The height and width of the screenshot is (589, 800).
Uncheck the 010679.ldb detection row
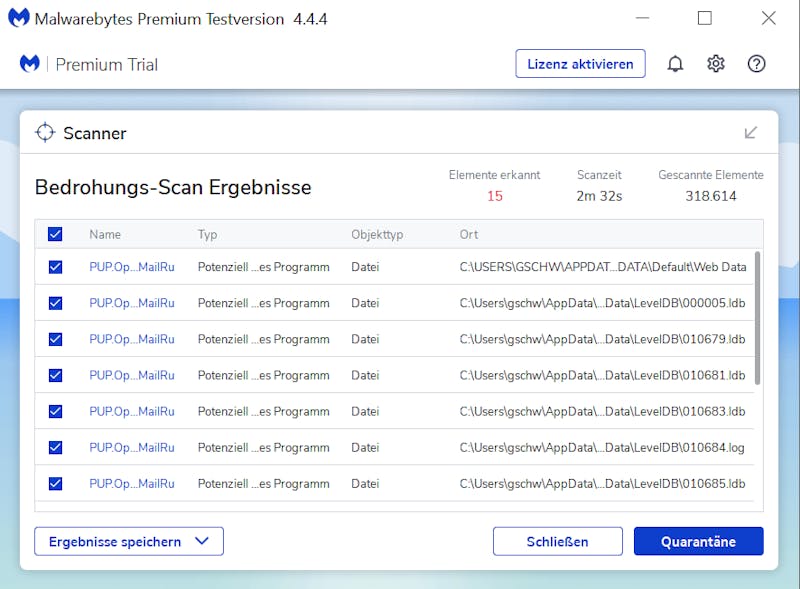coord(55,339)
